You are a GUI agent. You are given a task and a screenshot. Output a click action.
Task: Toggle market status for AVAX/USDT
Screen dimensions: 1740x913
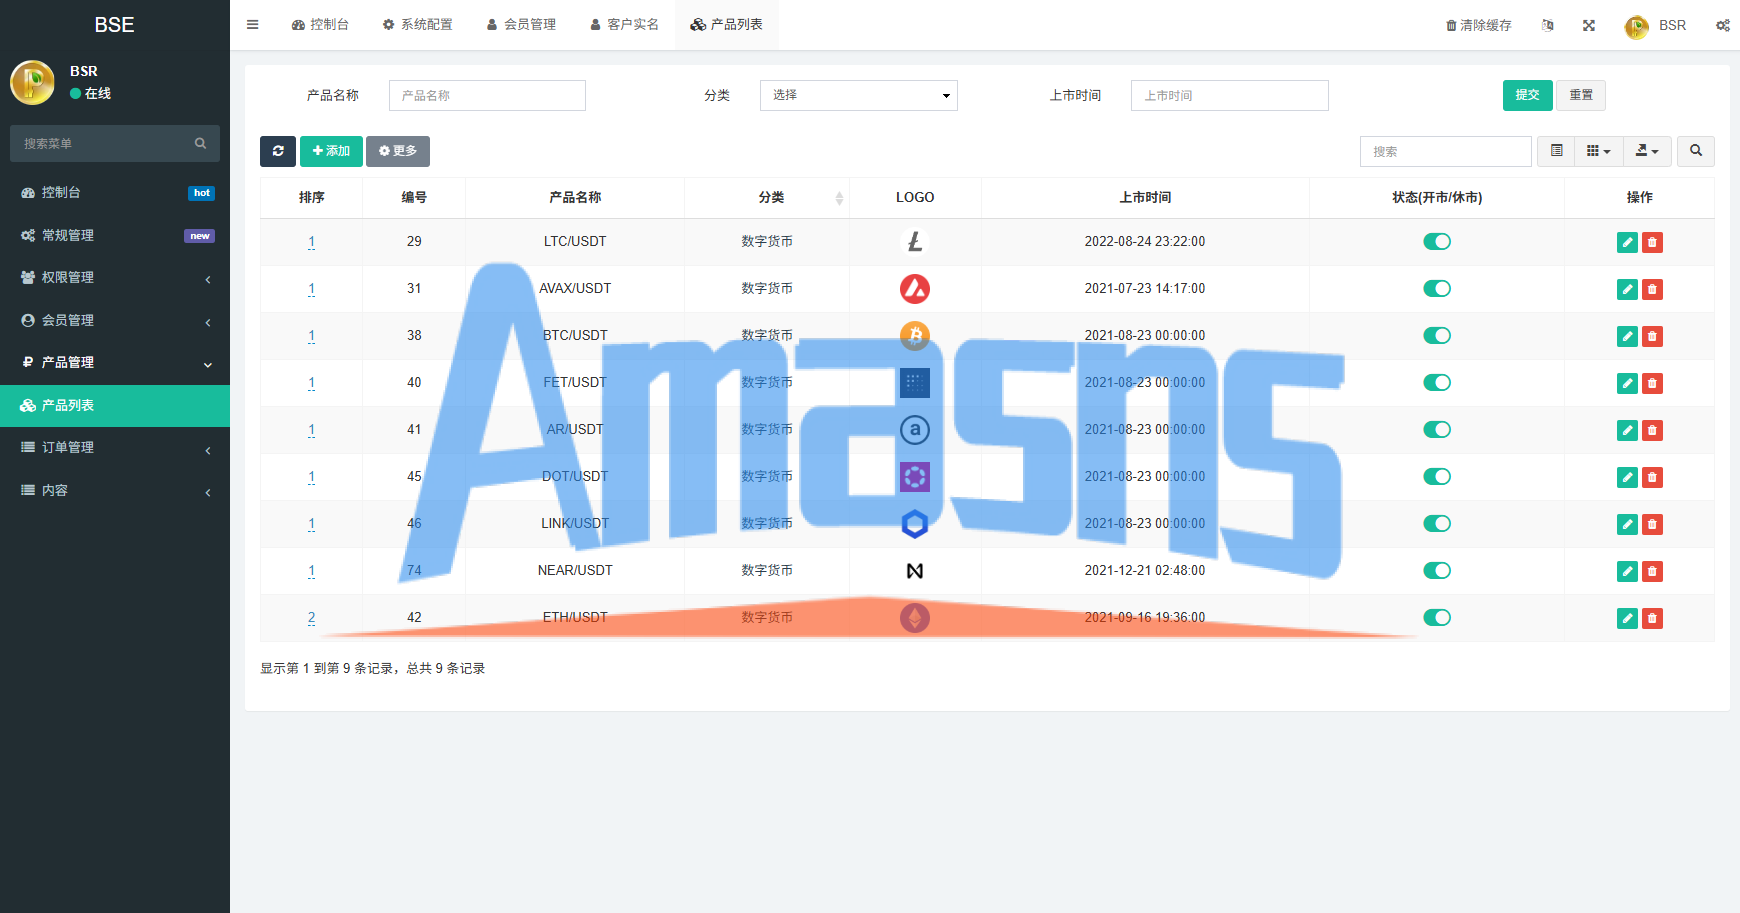coord(1437,288)
